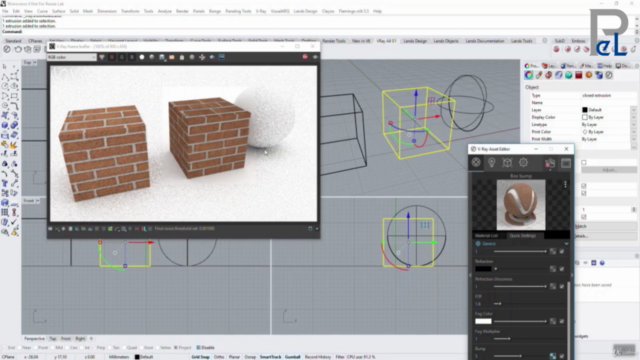Viewport: 640px width, 360px height.
Task: Open the Properties panel tab icon
Action: [x=532, y=66]
